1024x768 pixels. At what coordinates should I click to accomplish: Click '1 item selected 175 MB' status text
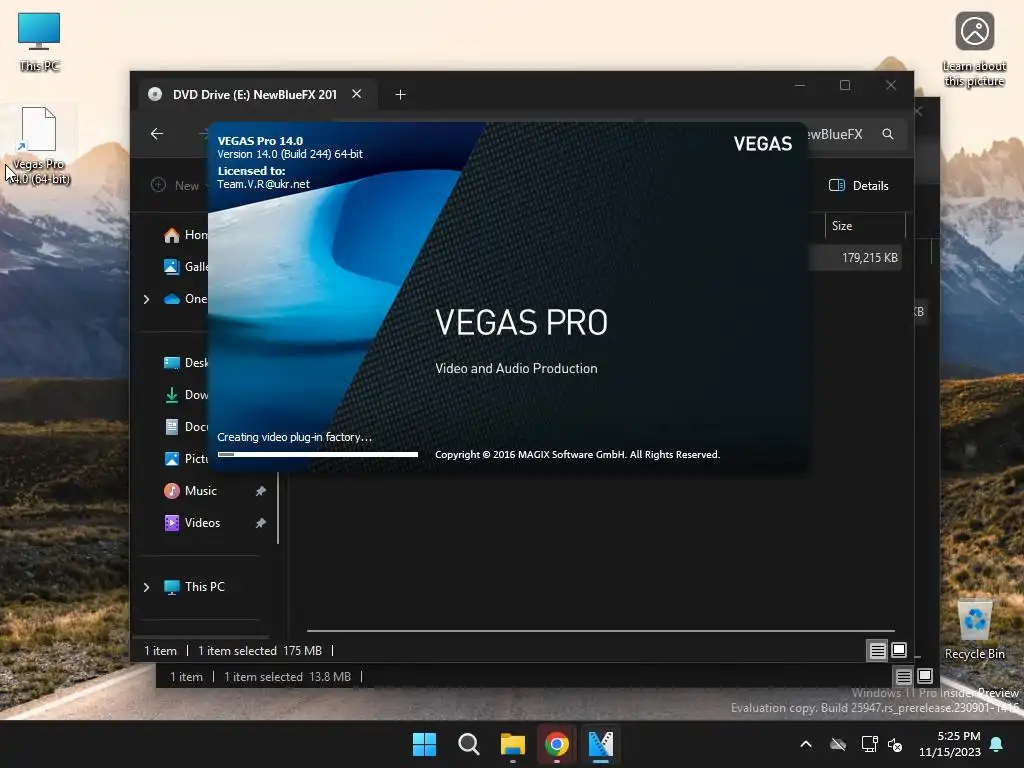(x=260, y=650)
